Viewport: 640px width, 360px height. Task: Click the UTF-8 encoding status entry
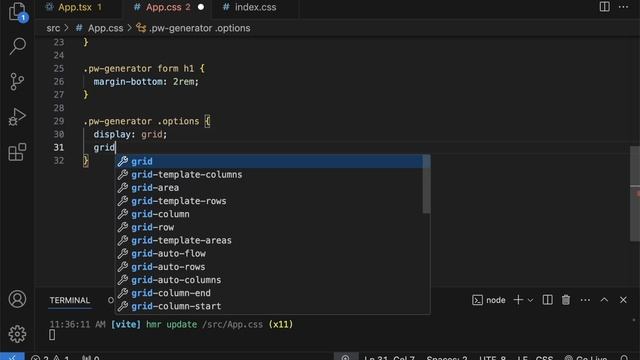(493, 358)
